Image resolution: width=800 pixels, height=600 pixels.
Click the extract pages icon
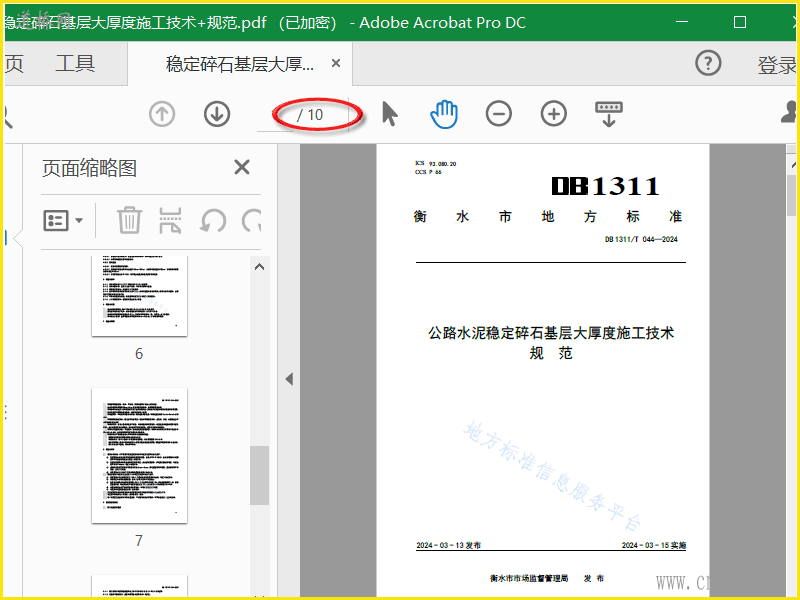(x=170, y=220)
